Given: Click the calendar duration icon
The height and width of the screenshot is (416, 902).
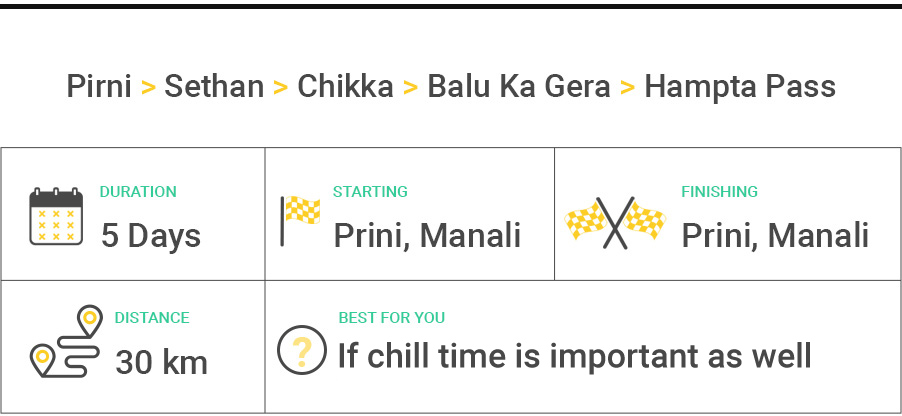Looking at the screenshot, I should [x=56, y=216].
